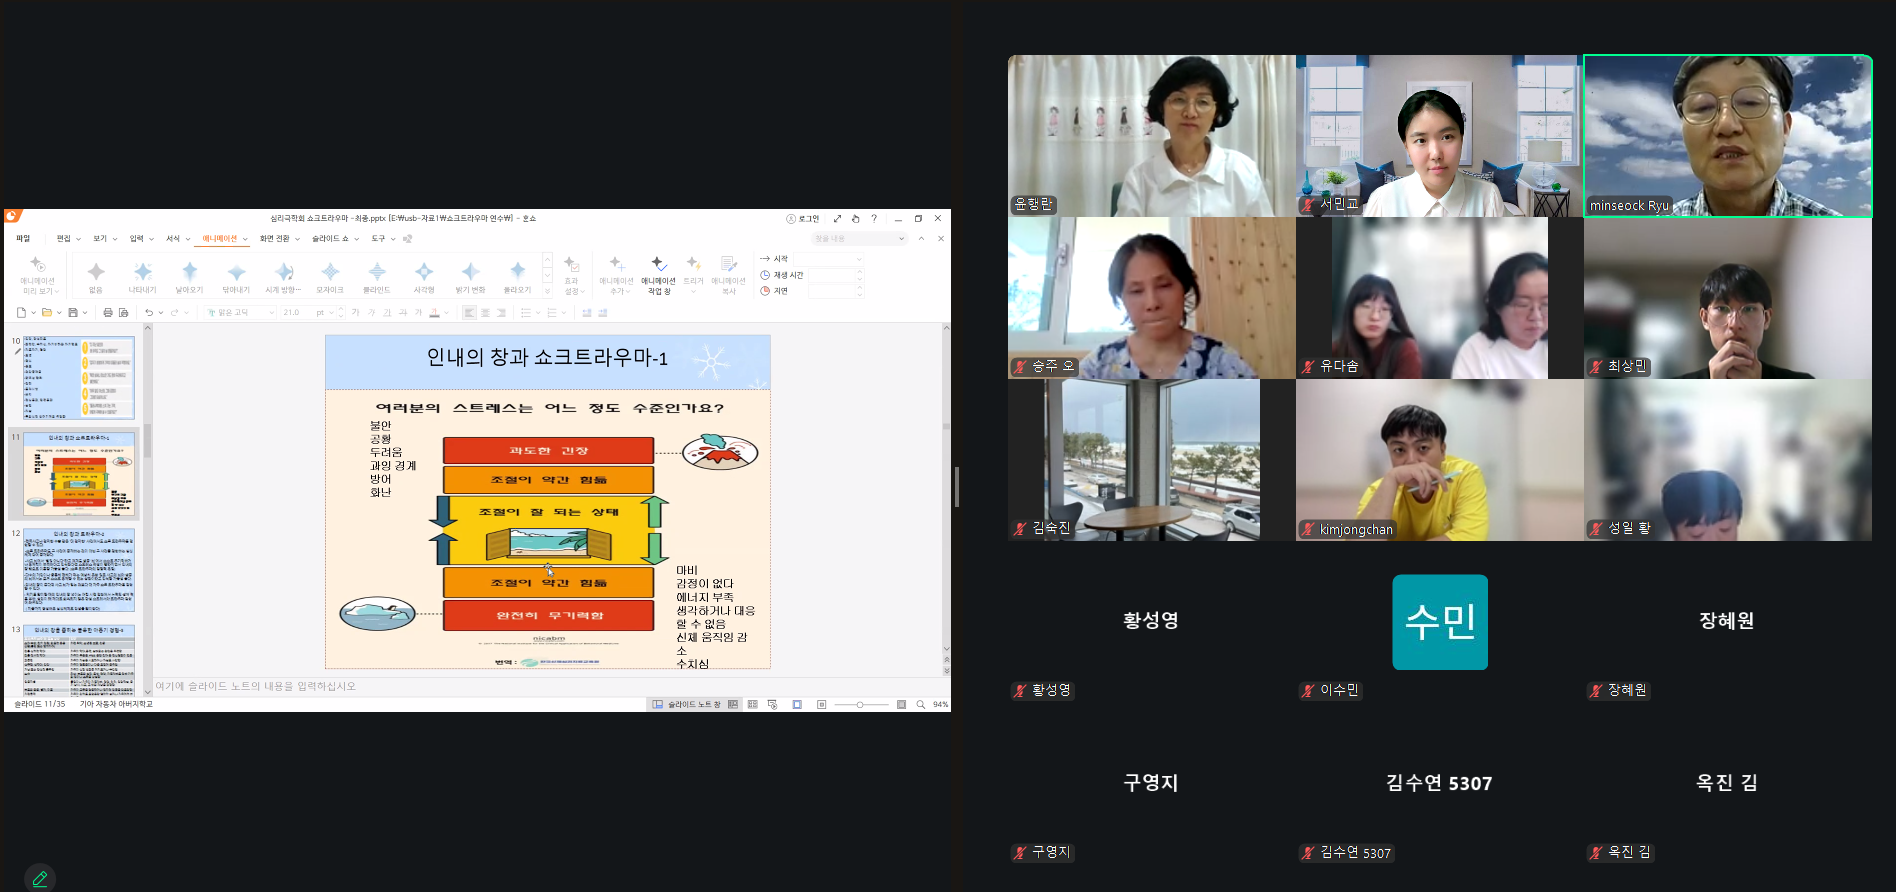Screen dimensions: 1896x892
Task: Click the undo arrow icon
Action: click(149, 313)
